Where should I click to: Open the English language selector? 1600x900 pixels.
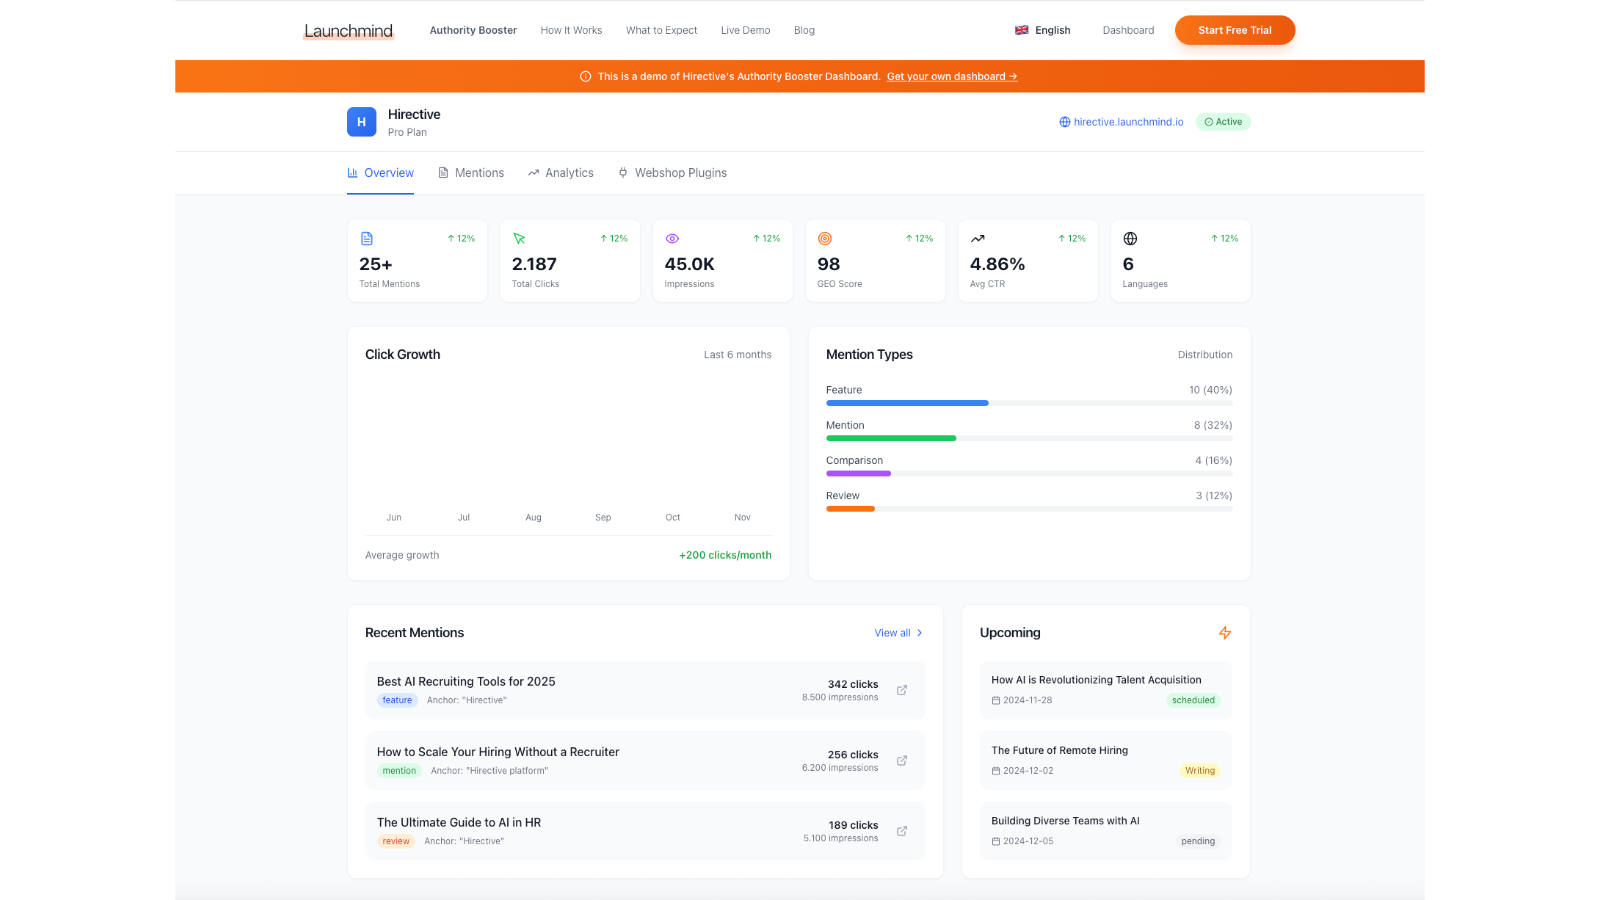click(x=1043, y=30)
